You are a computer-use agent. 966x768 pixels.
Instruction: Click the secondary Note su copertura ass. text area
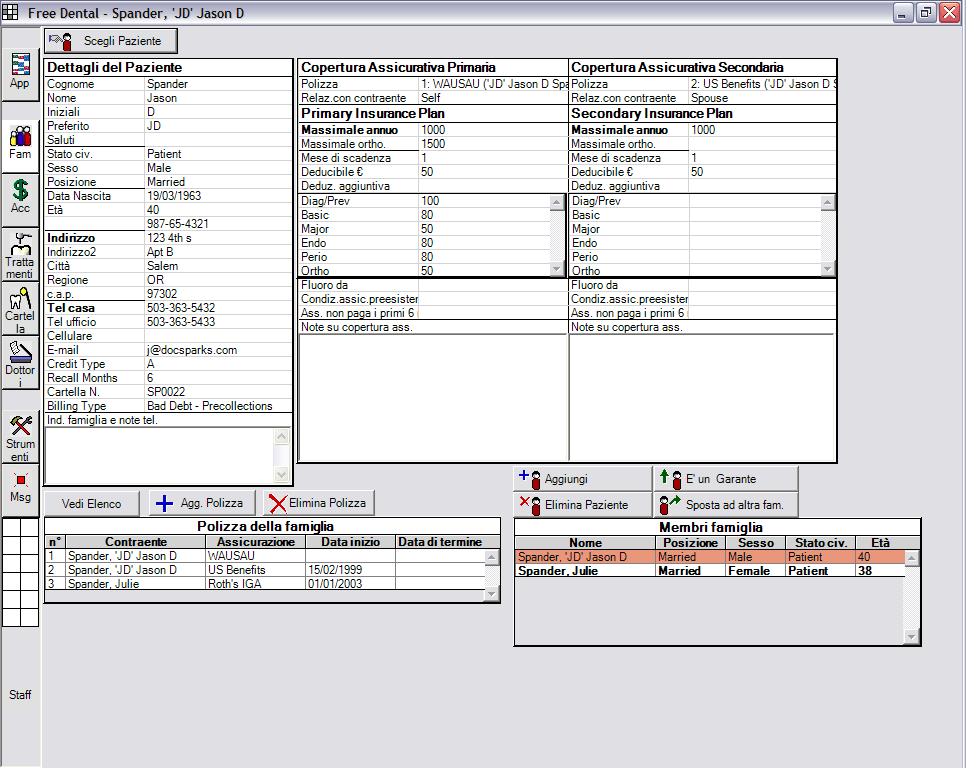pos(701,397)
